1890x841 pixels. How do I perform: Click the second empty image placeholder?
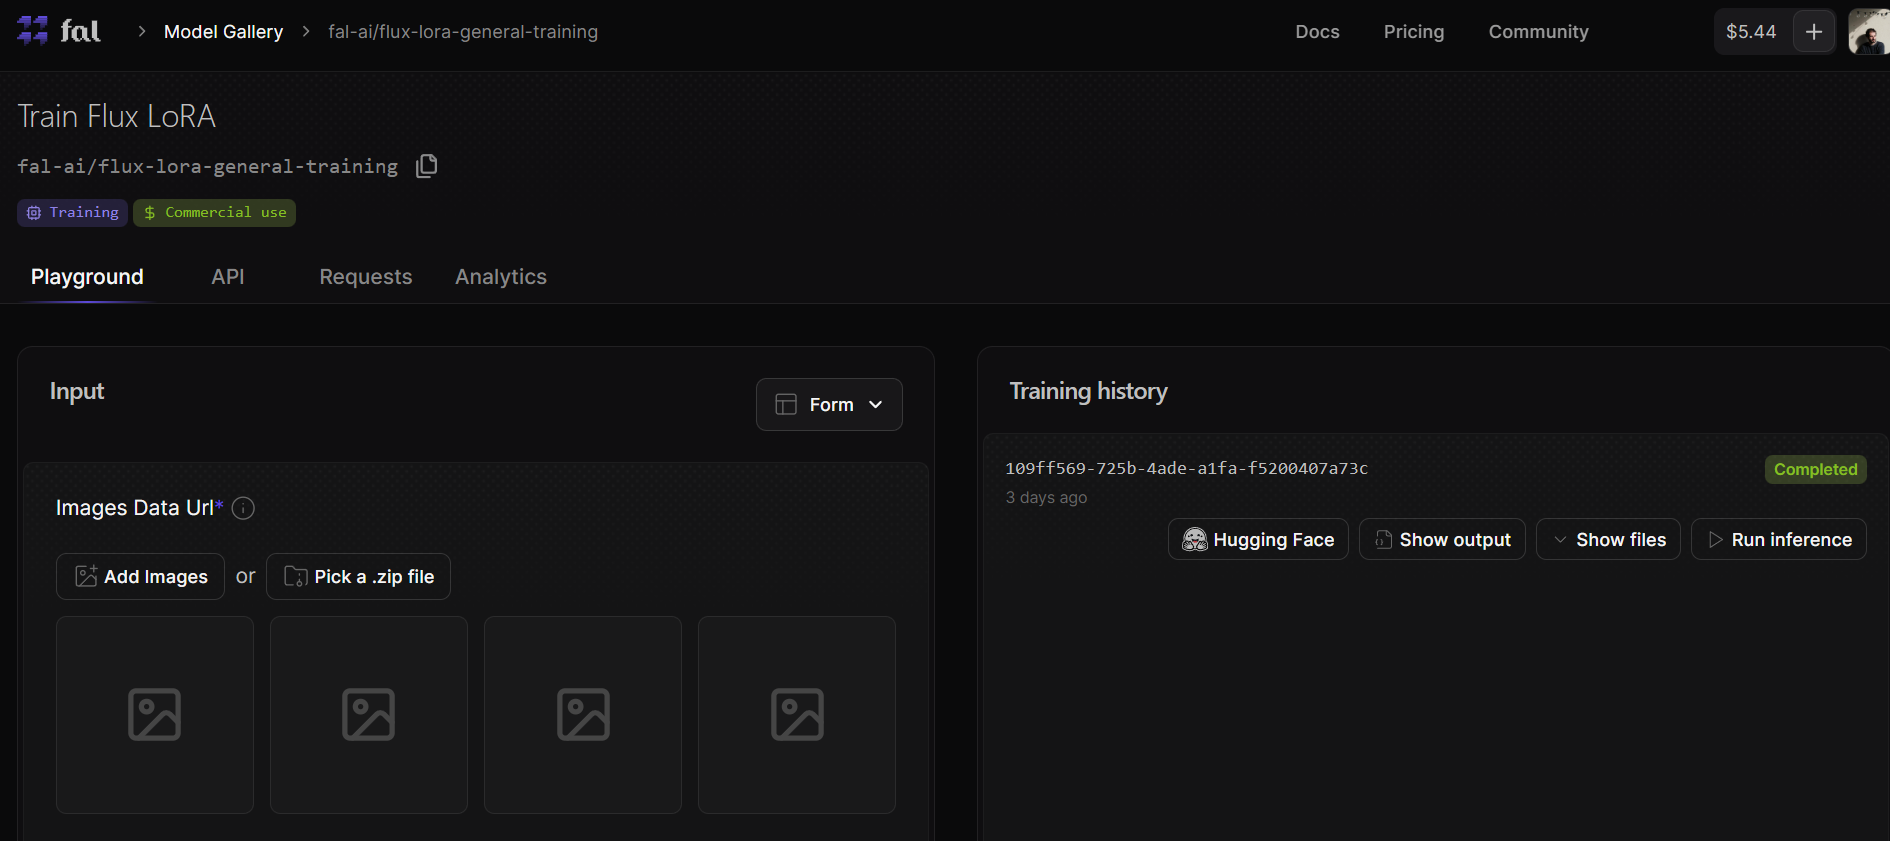point(369,715)
